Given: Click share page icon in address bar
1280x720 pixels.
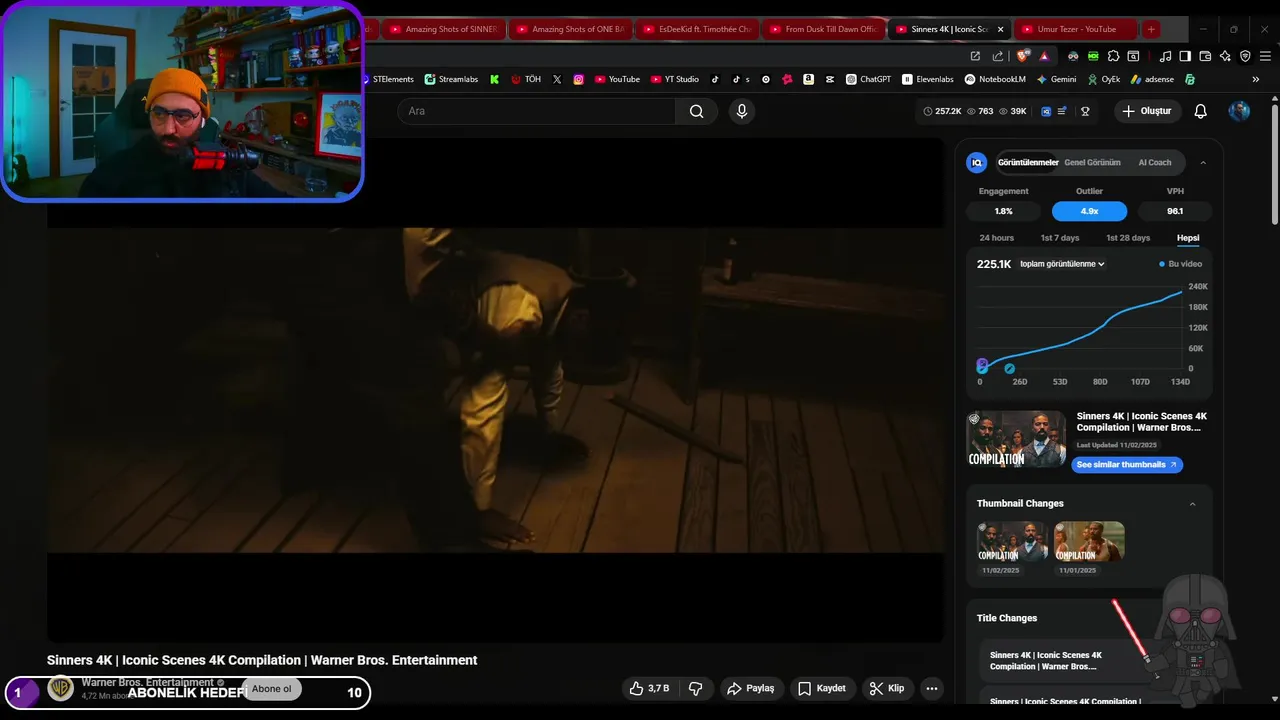Looking at the screenshot, I should pos(998,56).
